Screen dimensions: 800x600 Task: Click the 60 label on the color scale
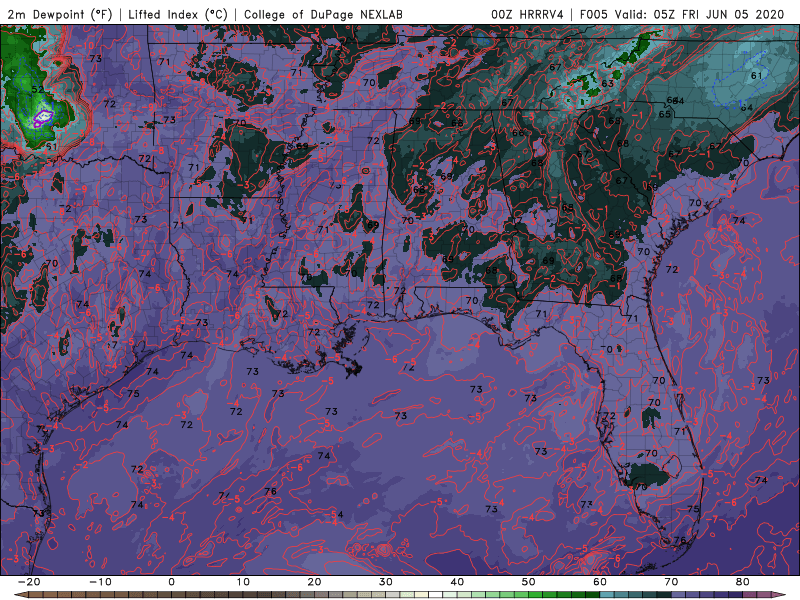(600, 582)
